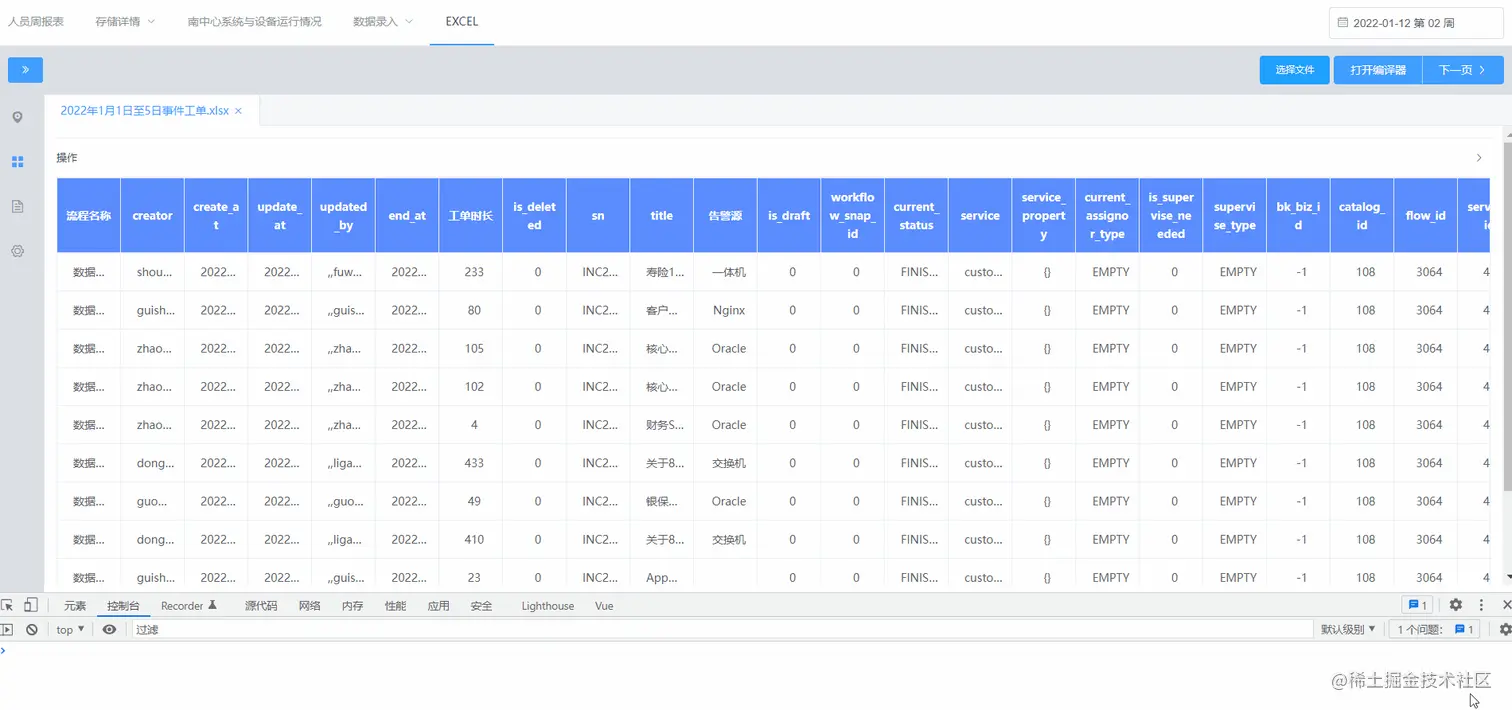
Task: Toggle DevTools device toolbar icon
Action: pyautogui.click(x=31, y=605)
